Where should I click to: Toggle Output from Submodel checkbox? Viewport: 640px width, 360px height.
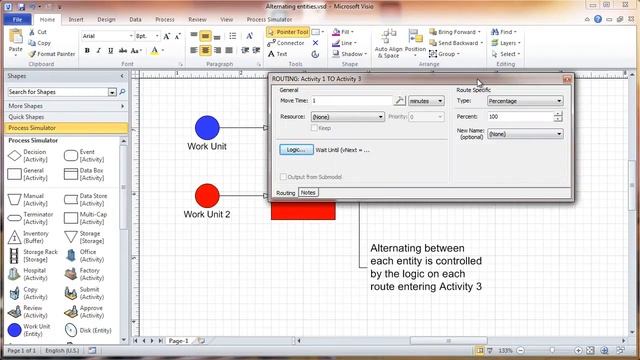[283, 177]
